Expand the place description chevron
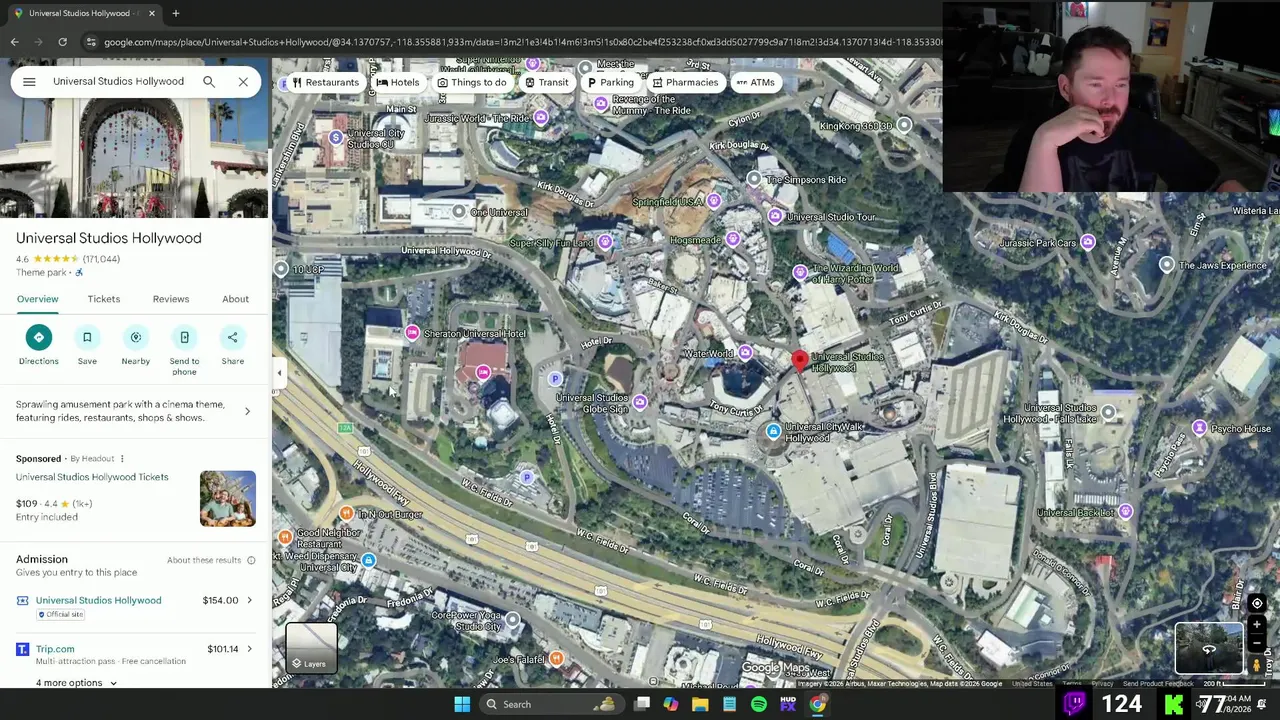 click(x=247, y=411)
